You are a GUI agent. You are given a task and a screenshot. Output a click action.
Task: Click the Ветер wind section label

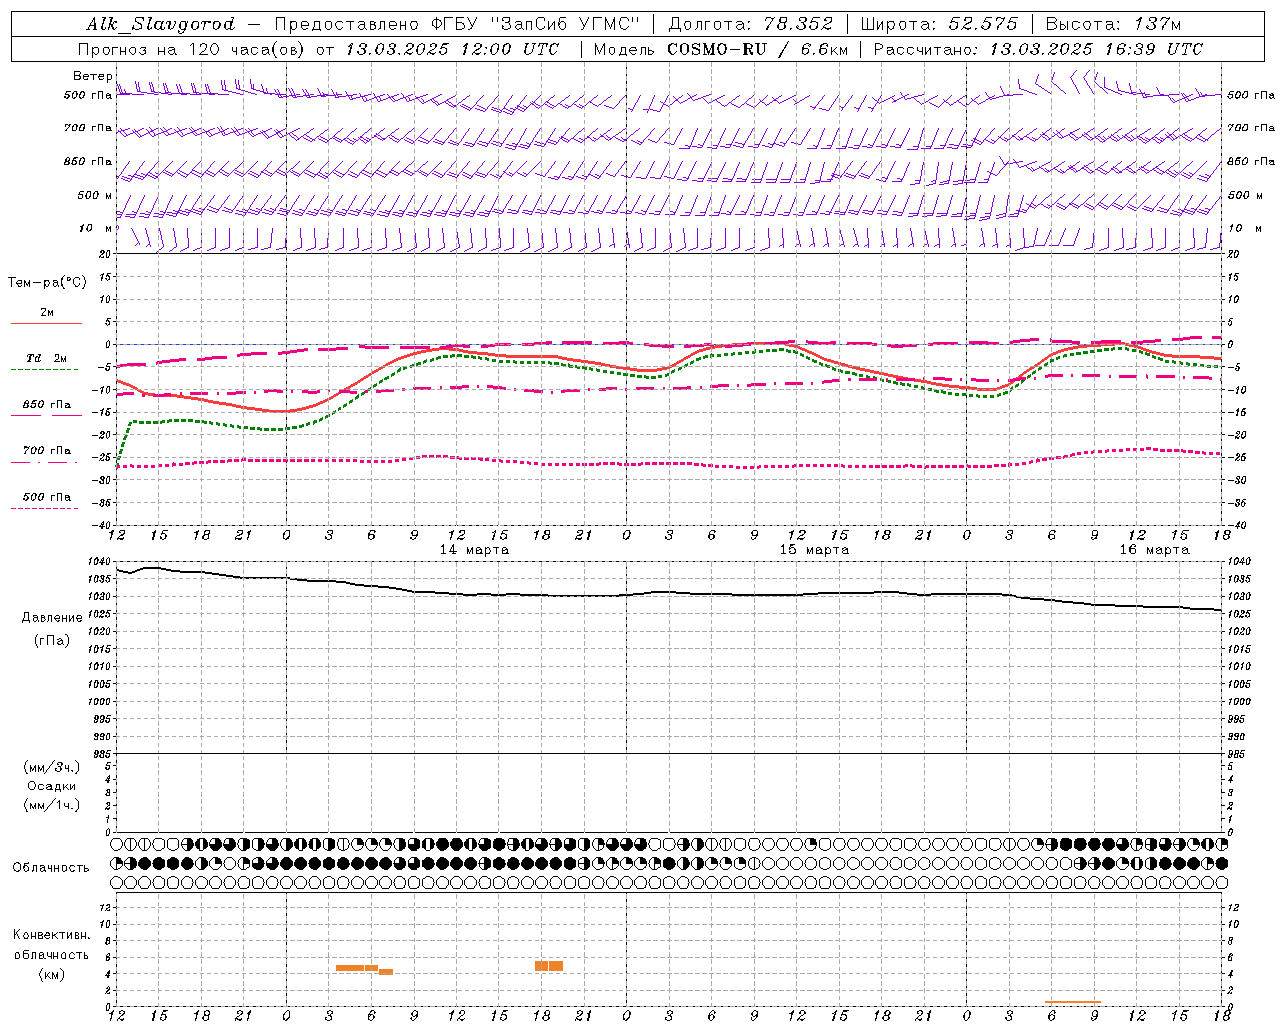(92, 76)
